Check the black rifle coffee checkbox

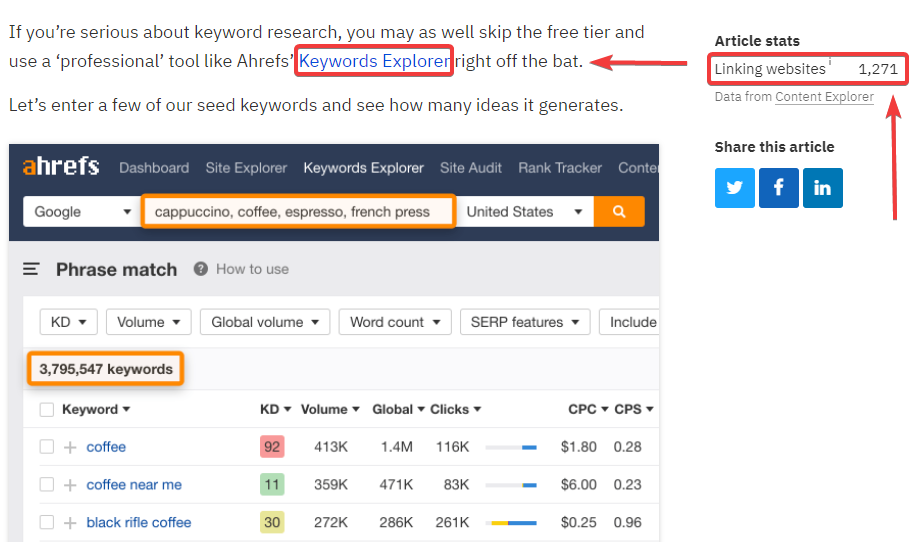click(x=47, y=522)
